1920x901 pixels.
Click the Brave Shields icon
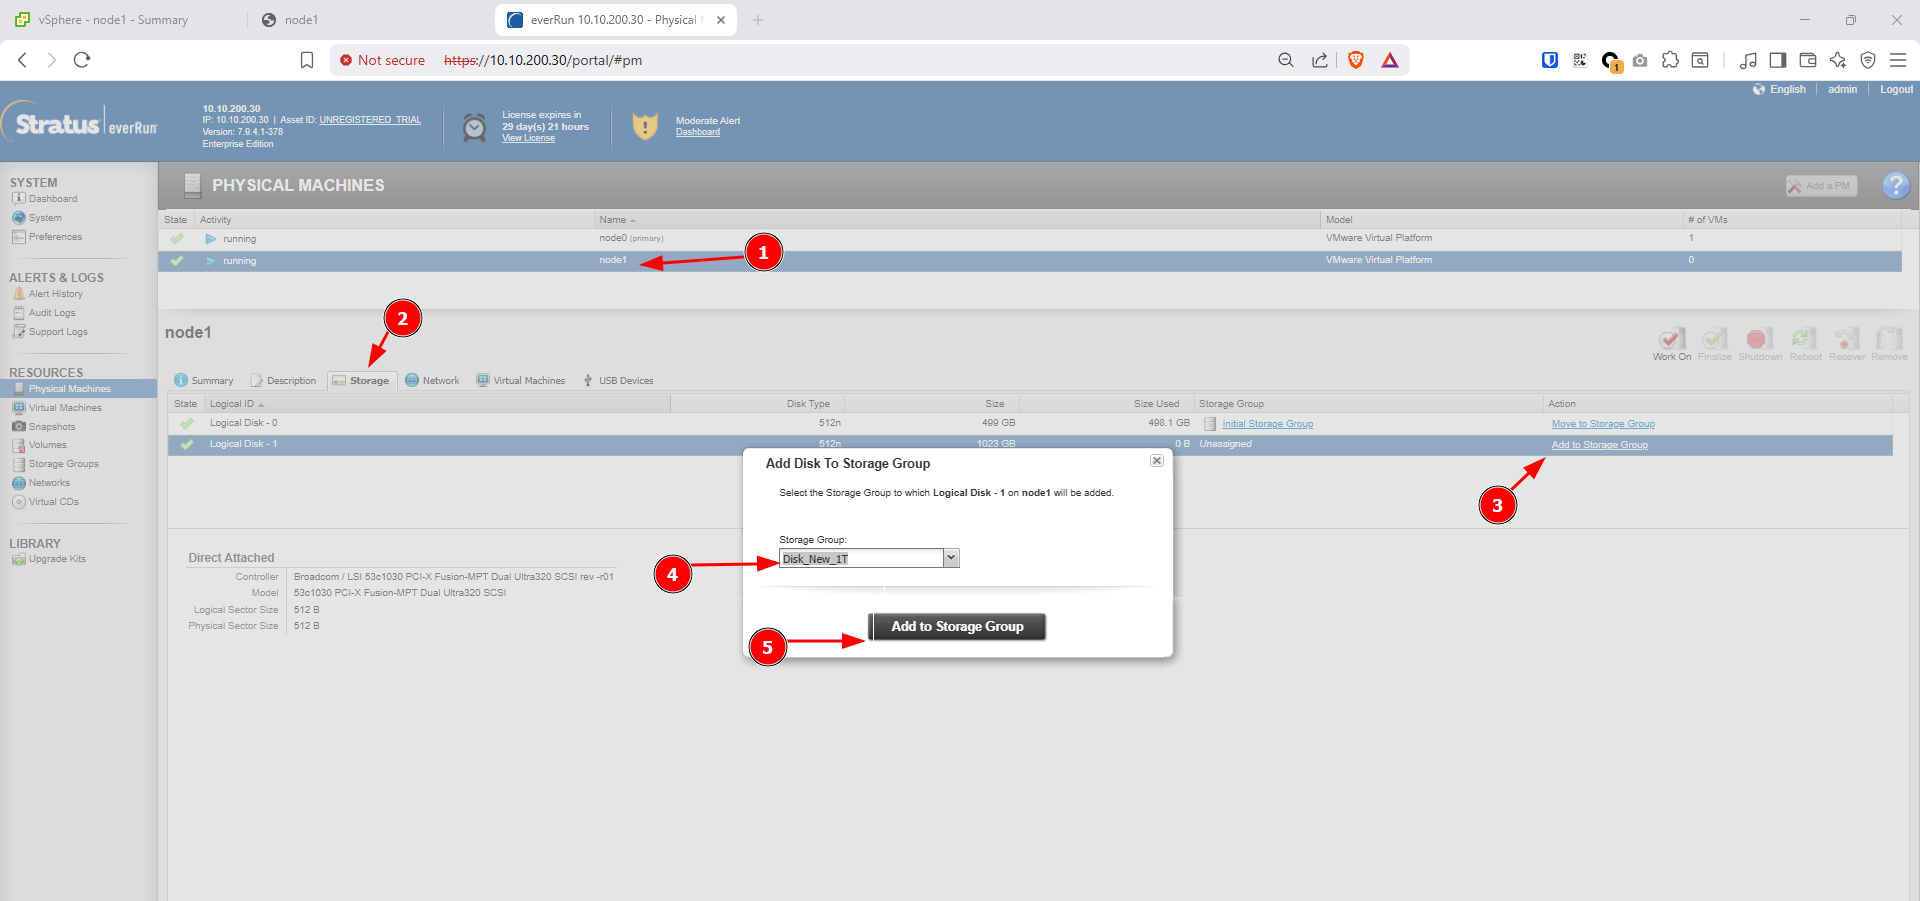(x=1355, y=60)
